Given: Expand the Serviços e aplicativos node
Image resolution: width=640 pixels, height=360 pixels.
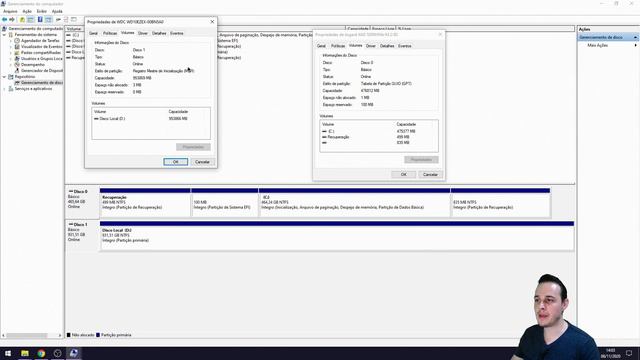Looking at the screenshot, I should (4, 89).
